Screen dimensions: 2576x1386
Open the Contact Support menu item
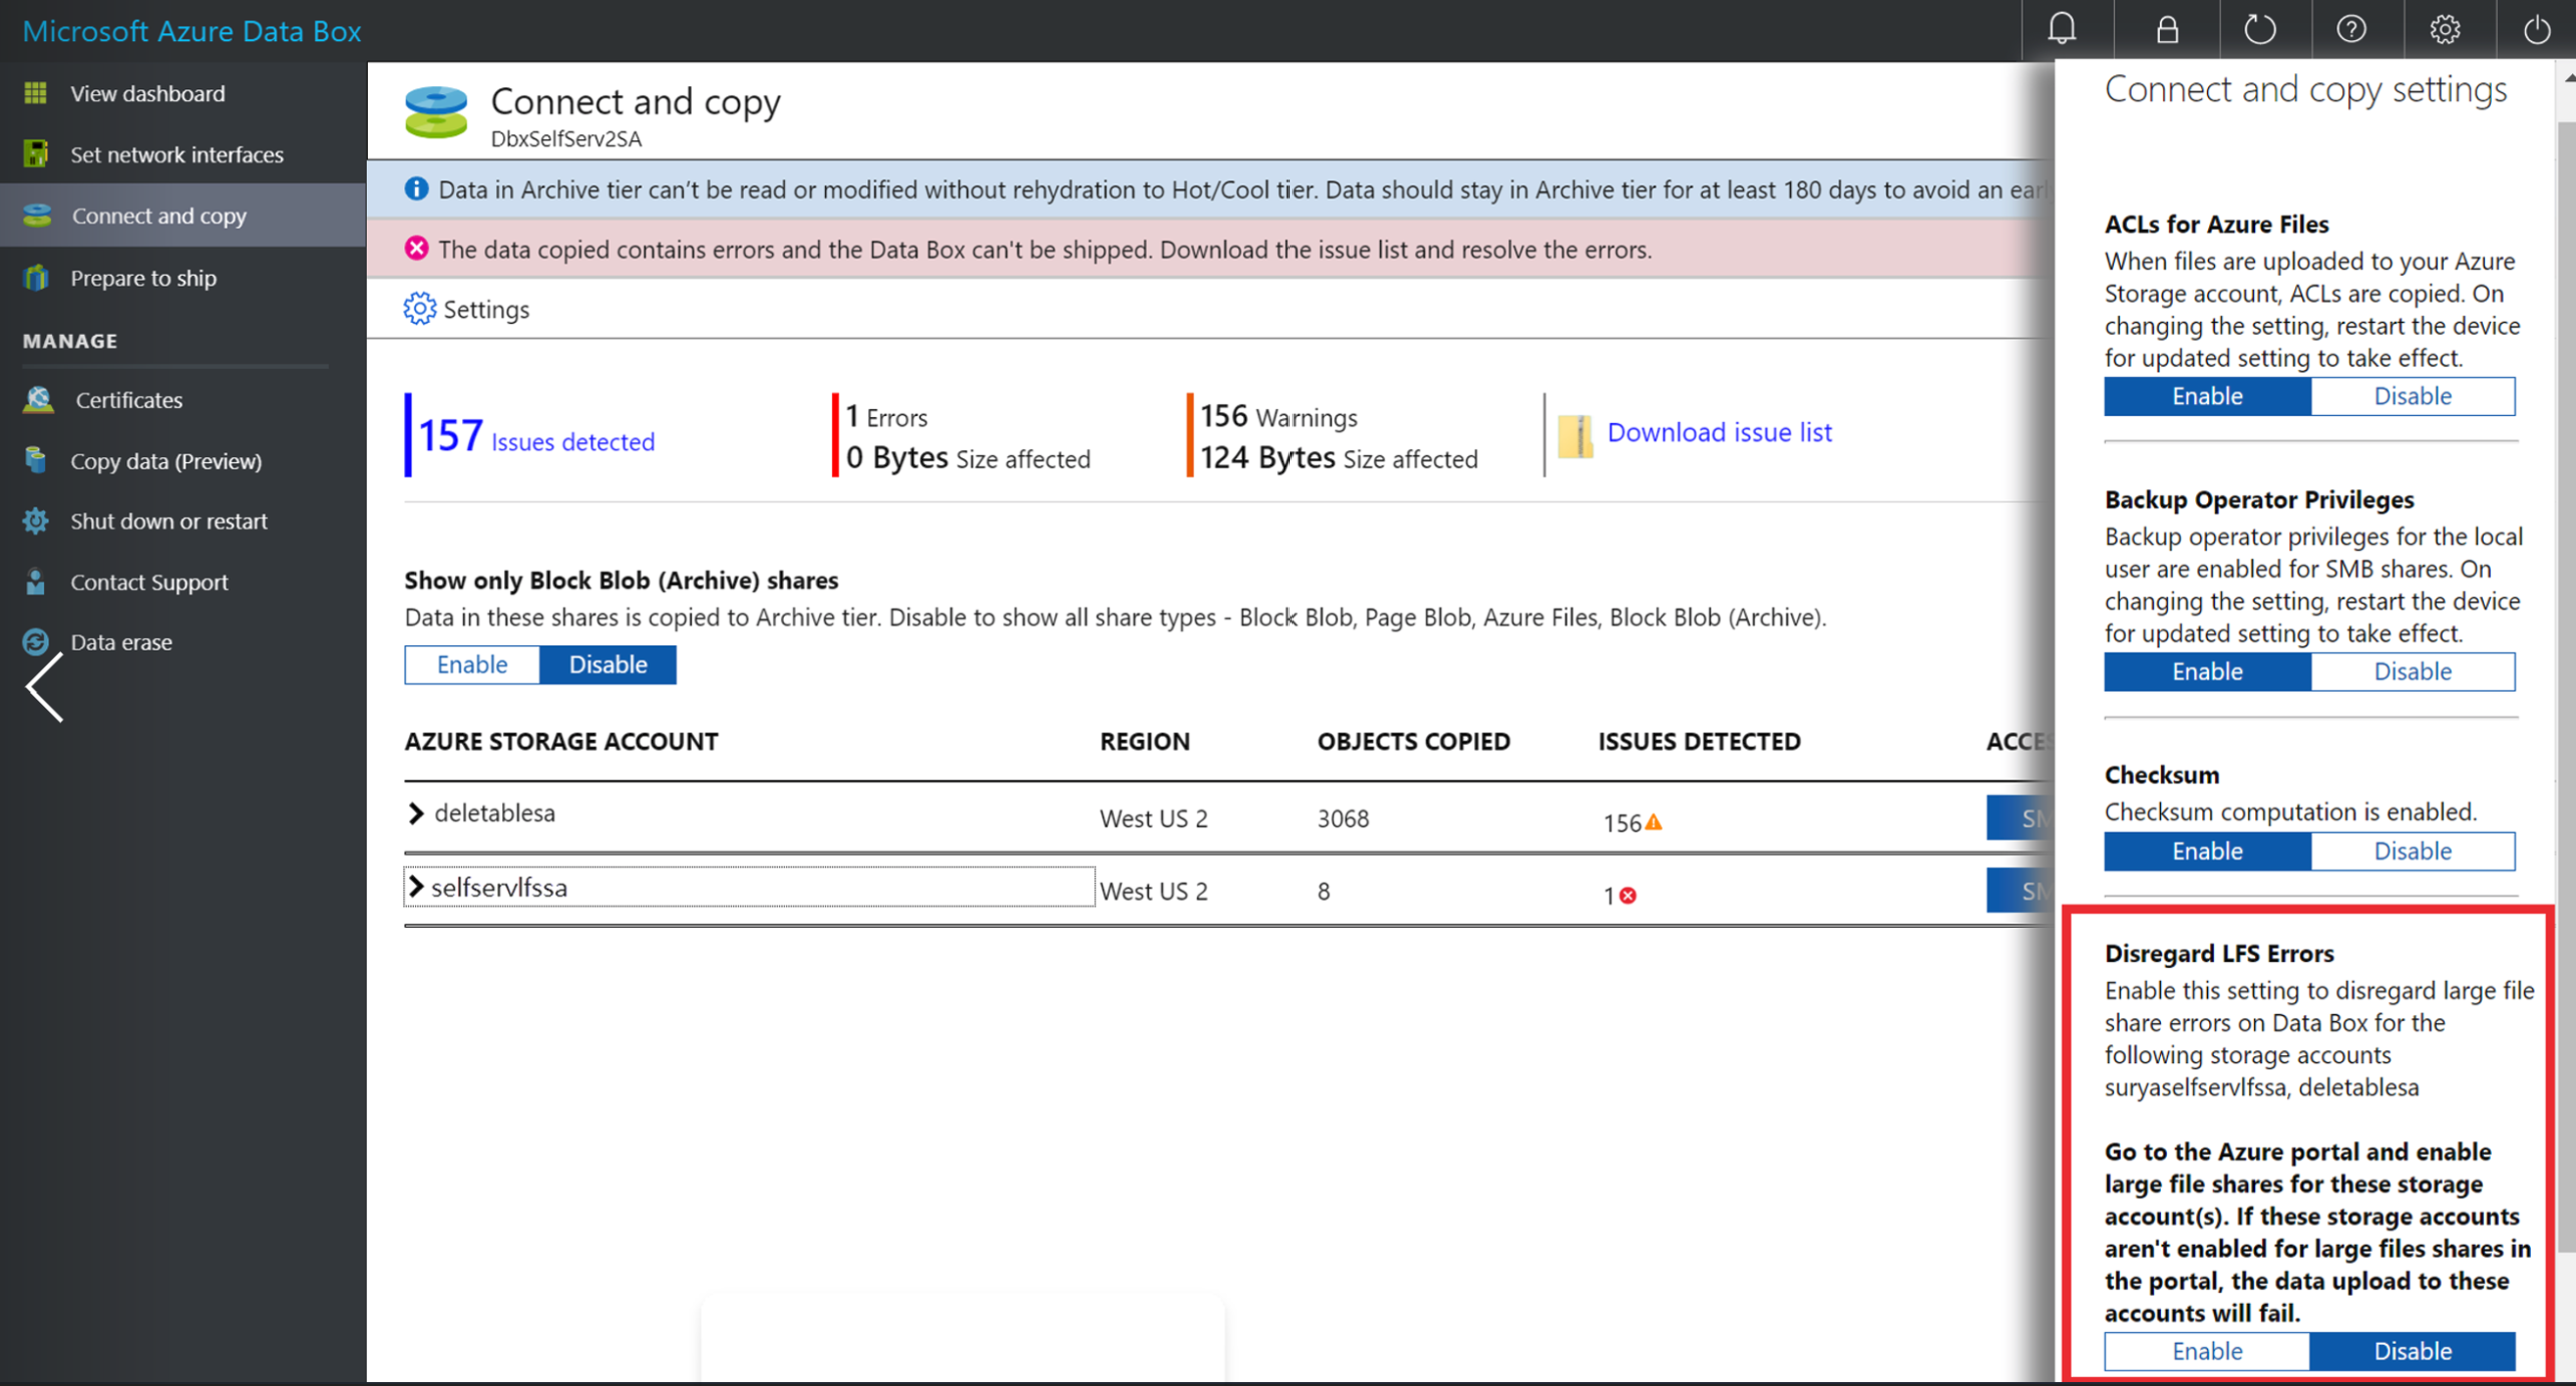tap(149, 580)
